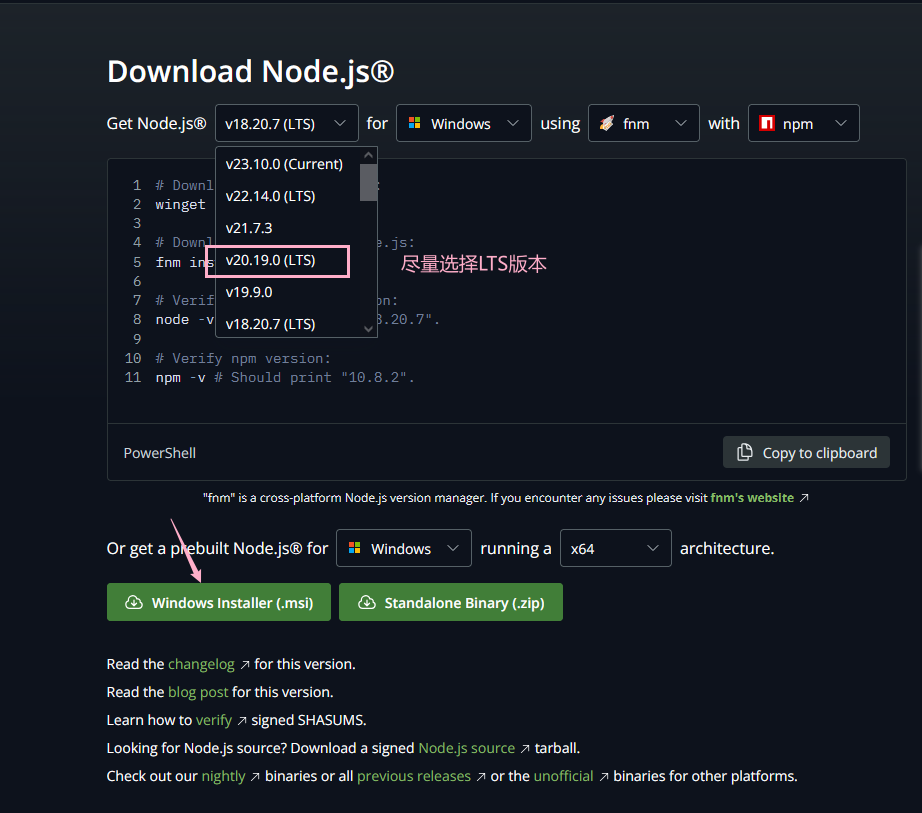This screenshot has width=922, height=813.
Task: Click the download cloud icon on .msi button
Action: click(x=134, y=603)
